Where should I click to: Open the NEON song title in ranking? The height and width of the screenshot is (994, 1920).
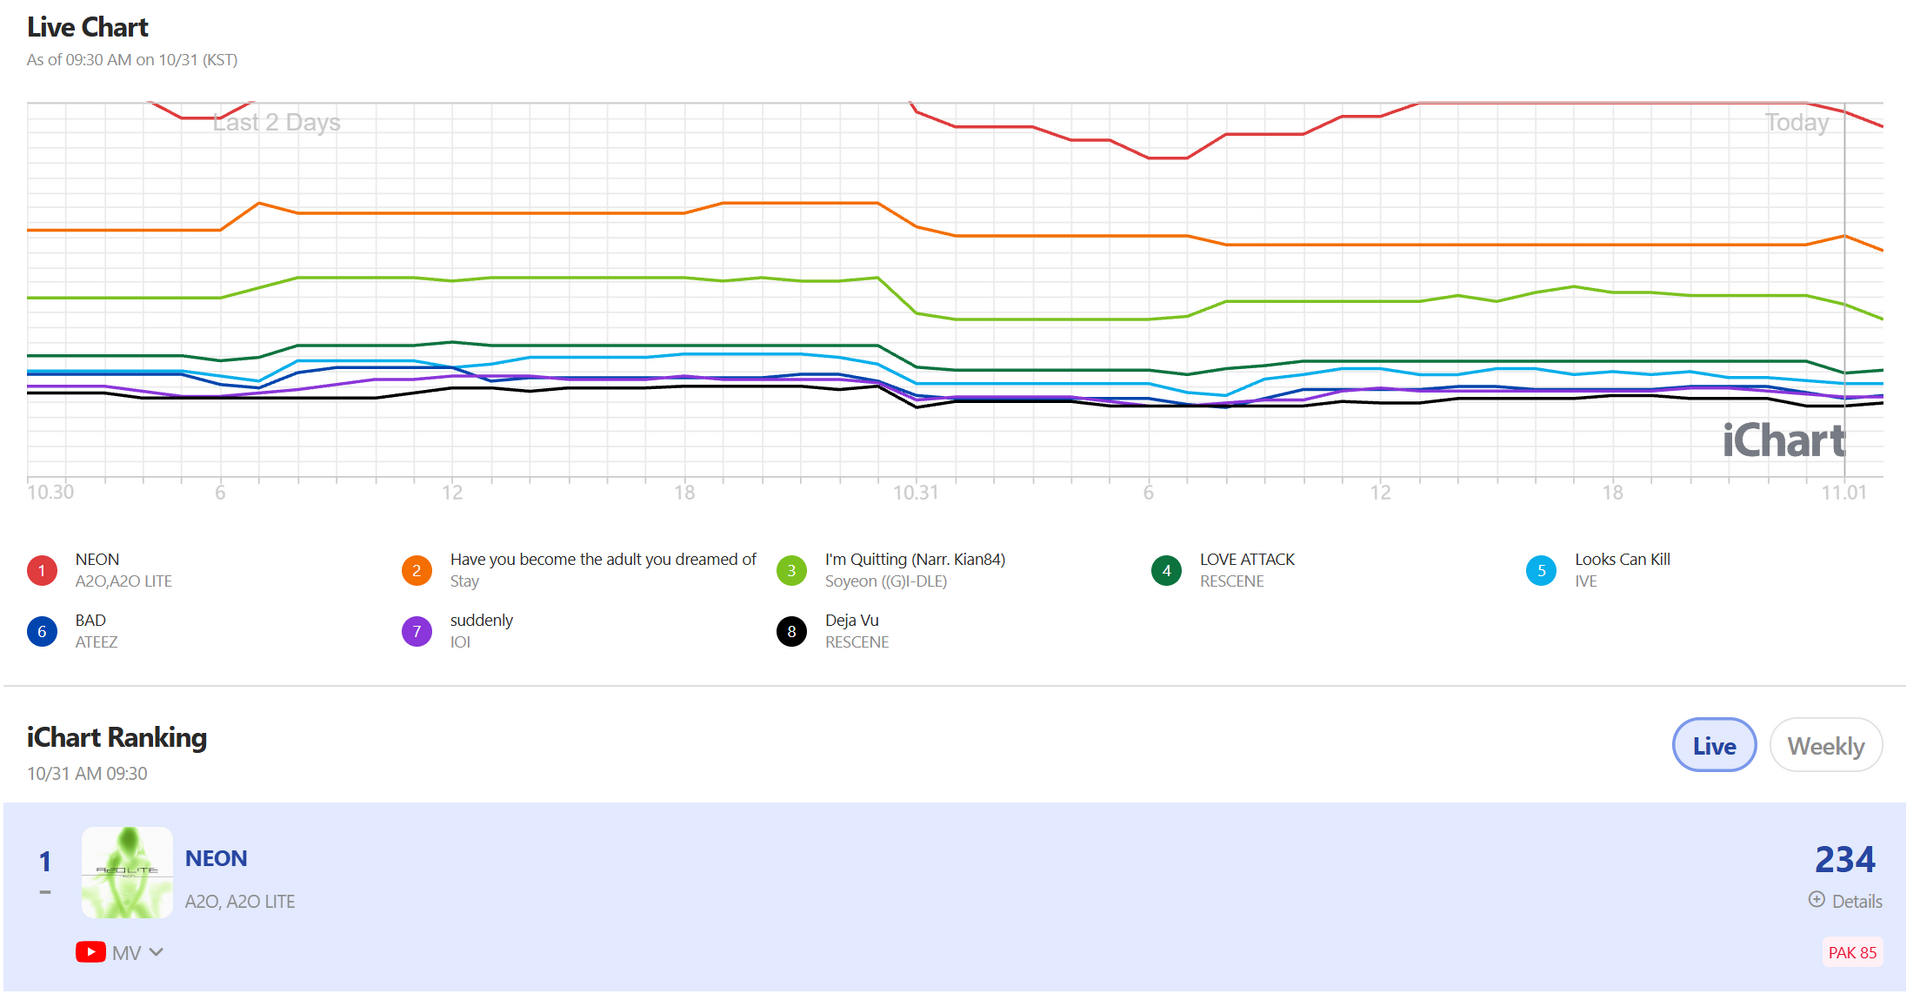[216, 858]
